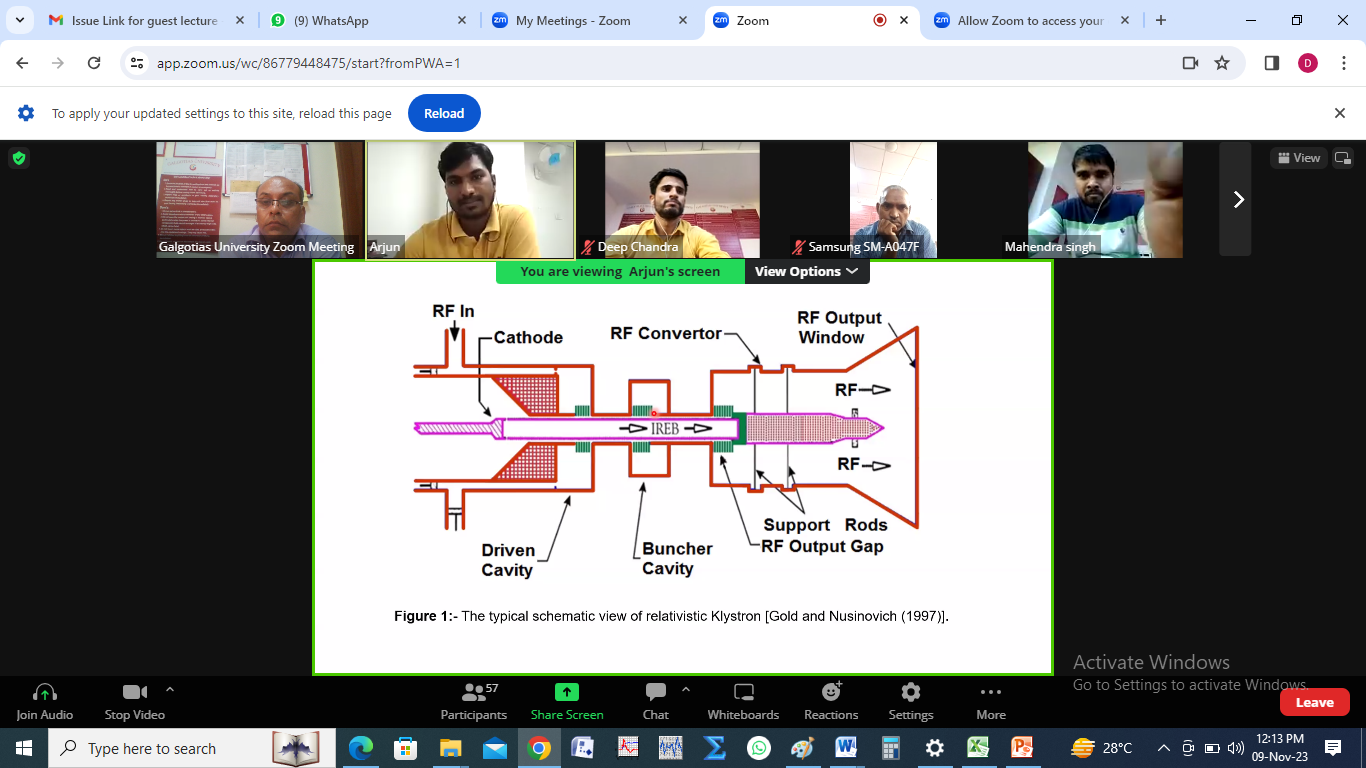This screenshot has width=1366, height=768.
Task: Select Deep Chandra's video thumbnail
Action: 667,200
